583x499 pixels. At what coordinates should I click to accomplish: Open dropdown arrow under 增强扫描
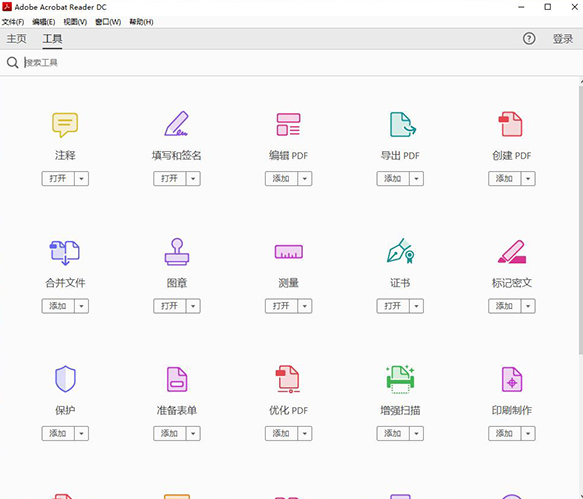(416, 434)
